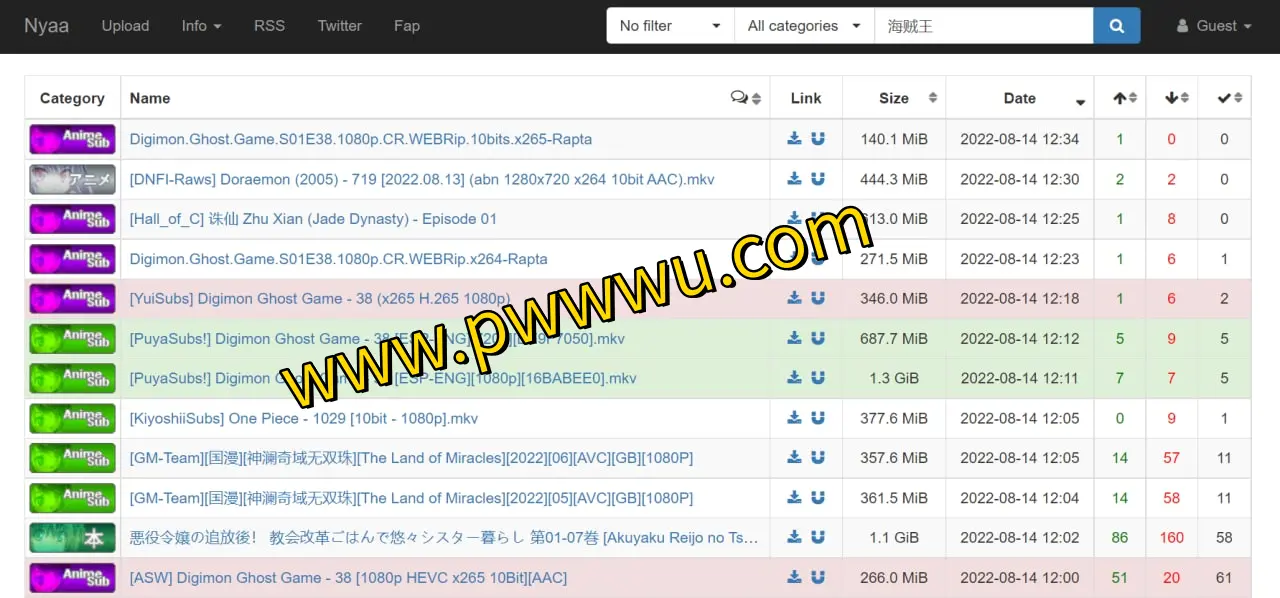Sort by completed downloads checkmark column
Image resolution: width=1280 pixels, height=598 pixels.
[x=1229, y=98]
